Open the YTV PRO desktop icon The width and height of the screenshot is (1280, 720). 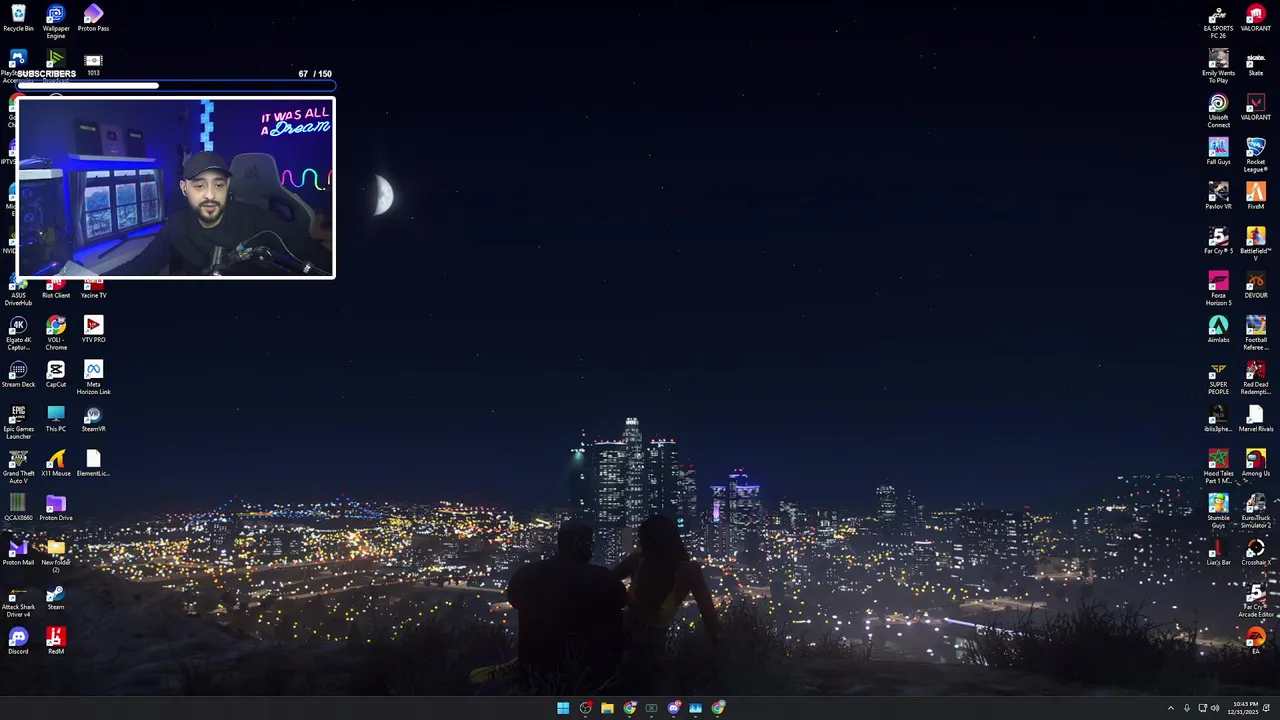pos(93,330)
